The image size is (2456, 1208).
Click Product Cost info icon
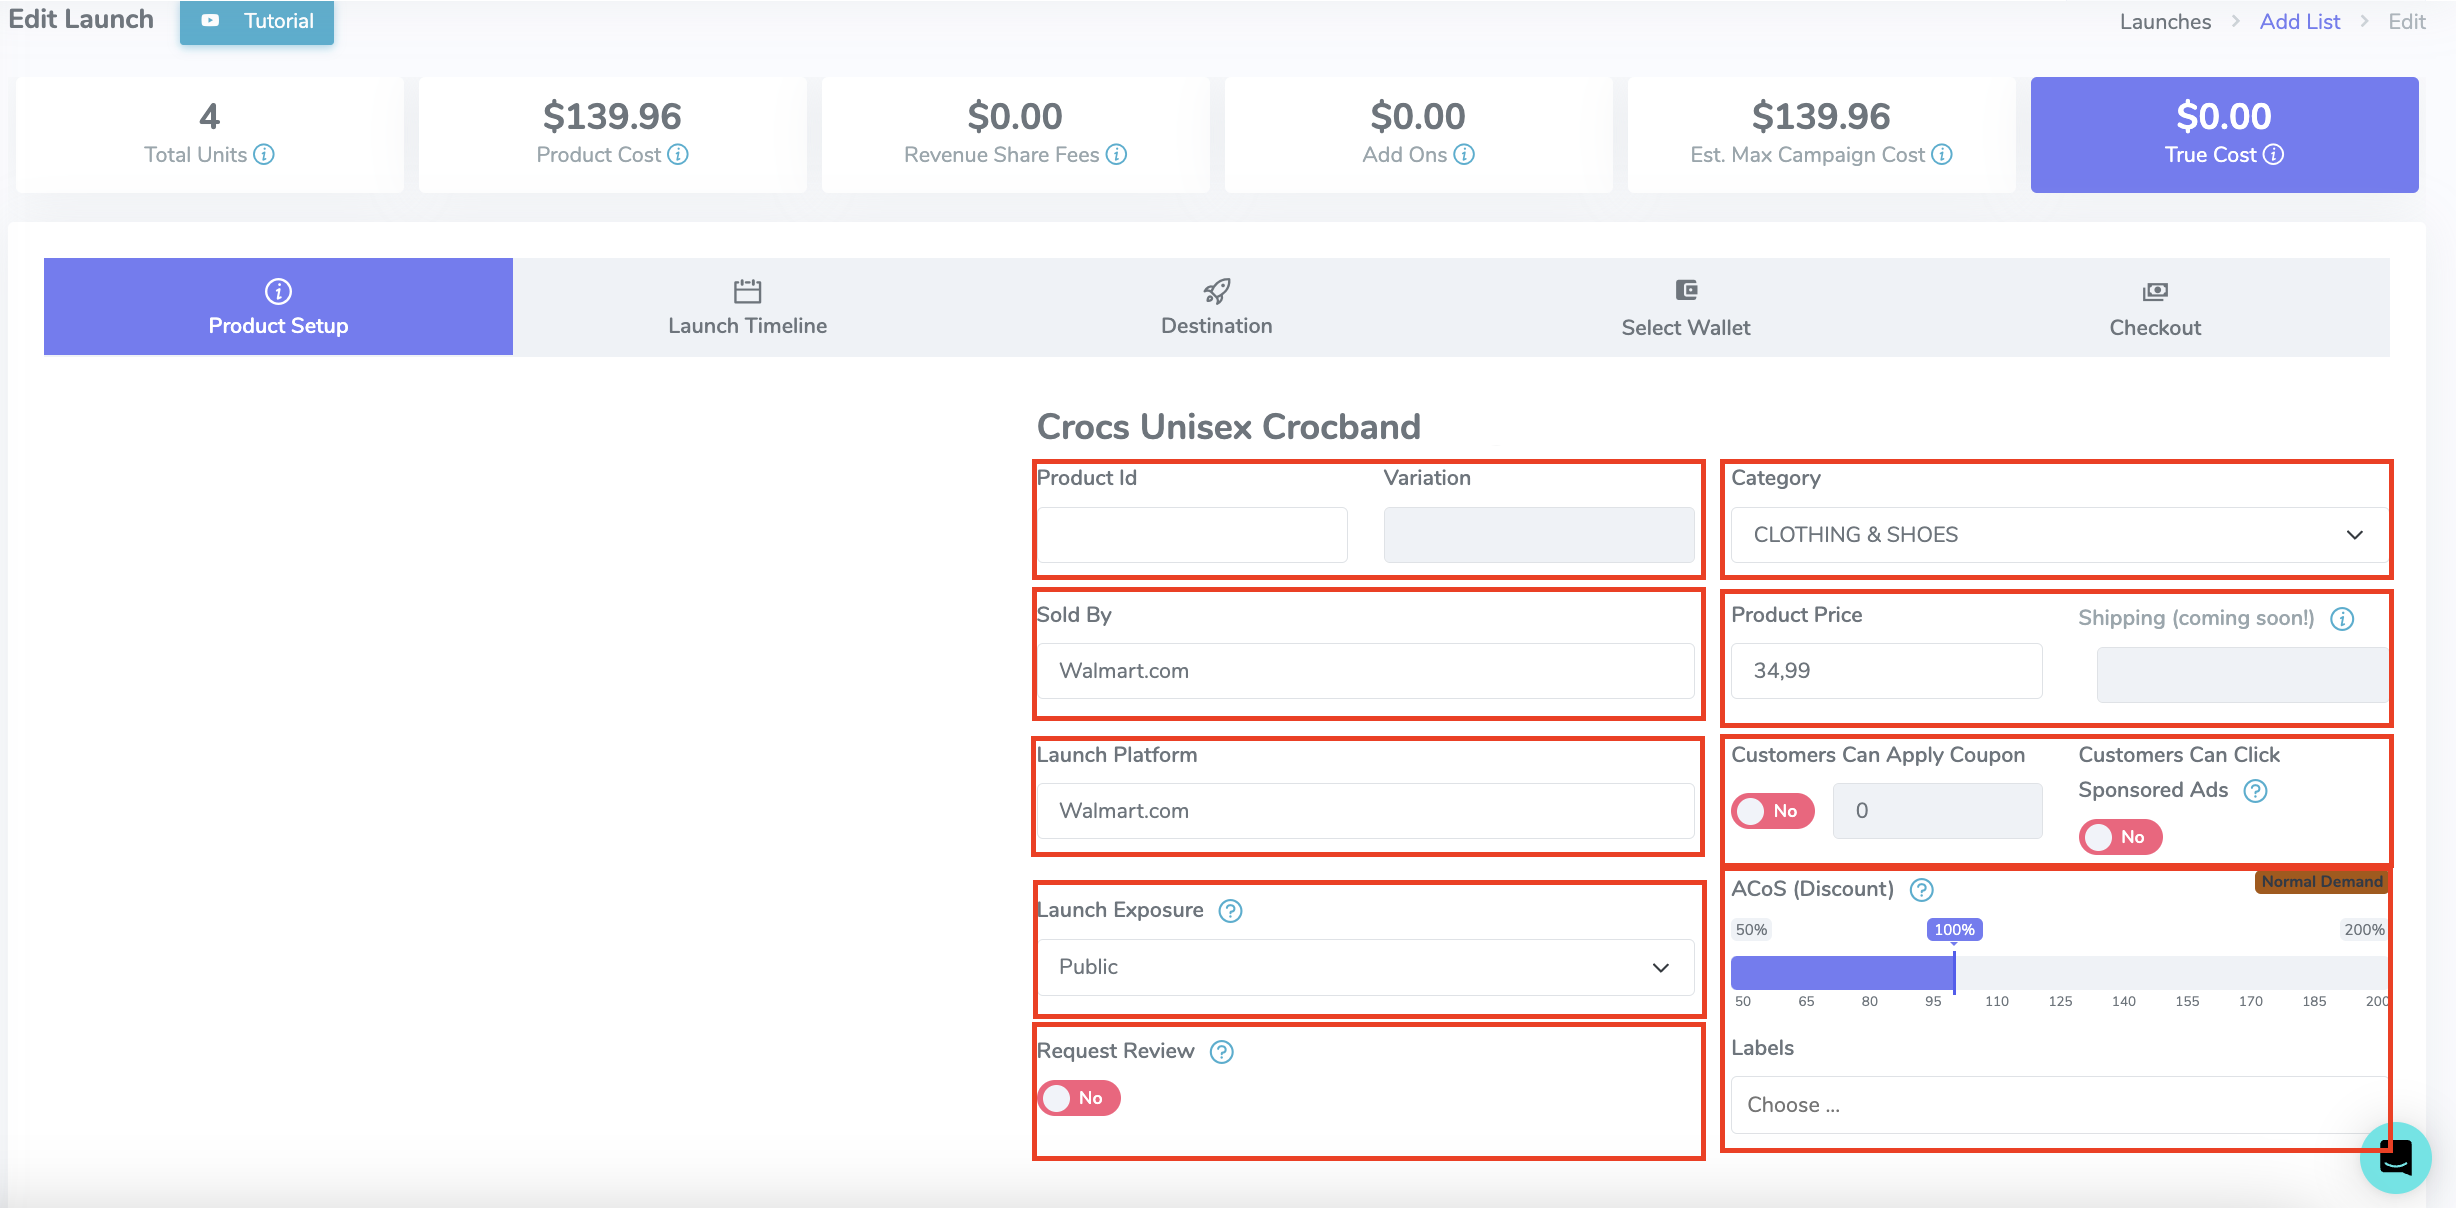pyautogui.click(x=678, y=155)
